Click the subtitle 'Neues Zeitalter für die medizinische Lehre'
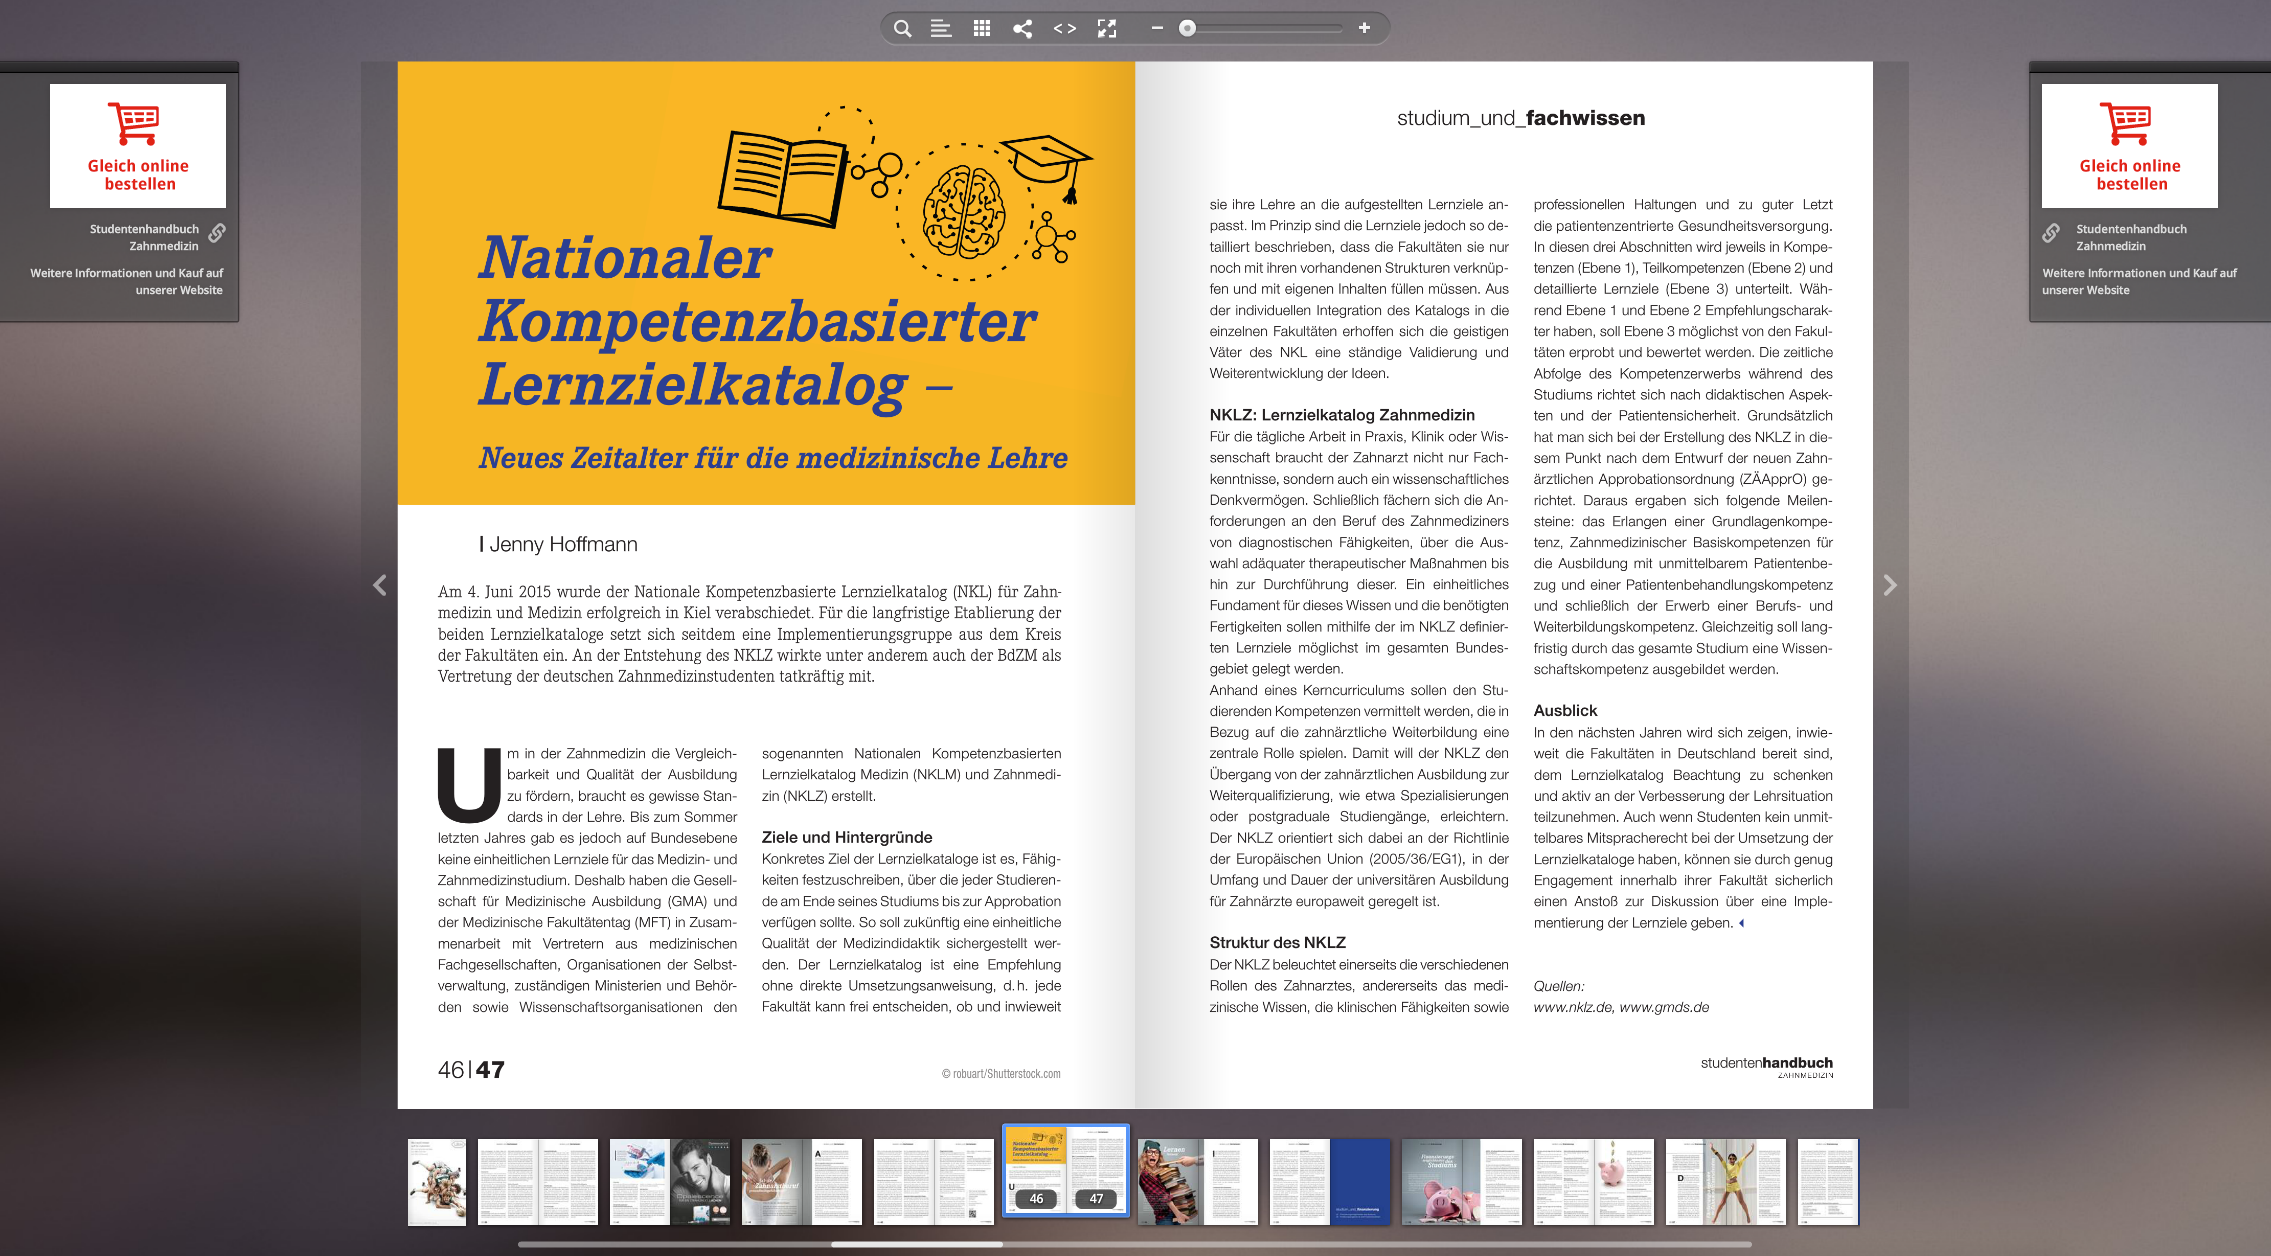 772,458
